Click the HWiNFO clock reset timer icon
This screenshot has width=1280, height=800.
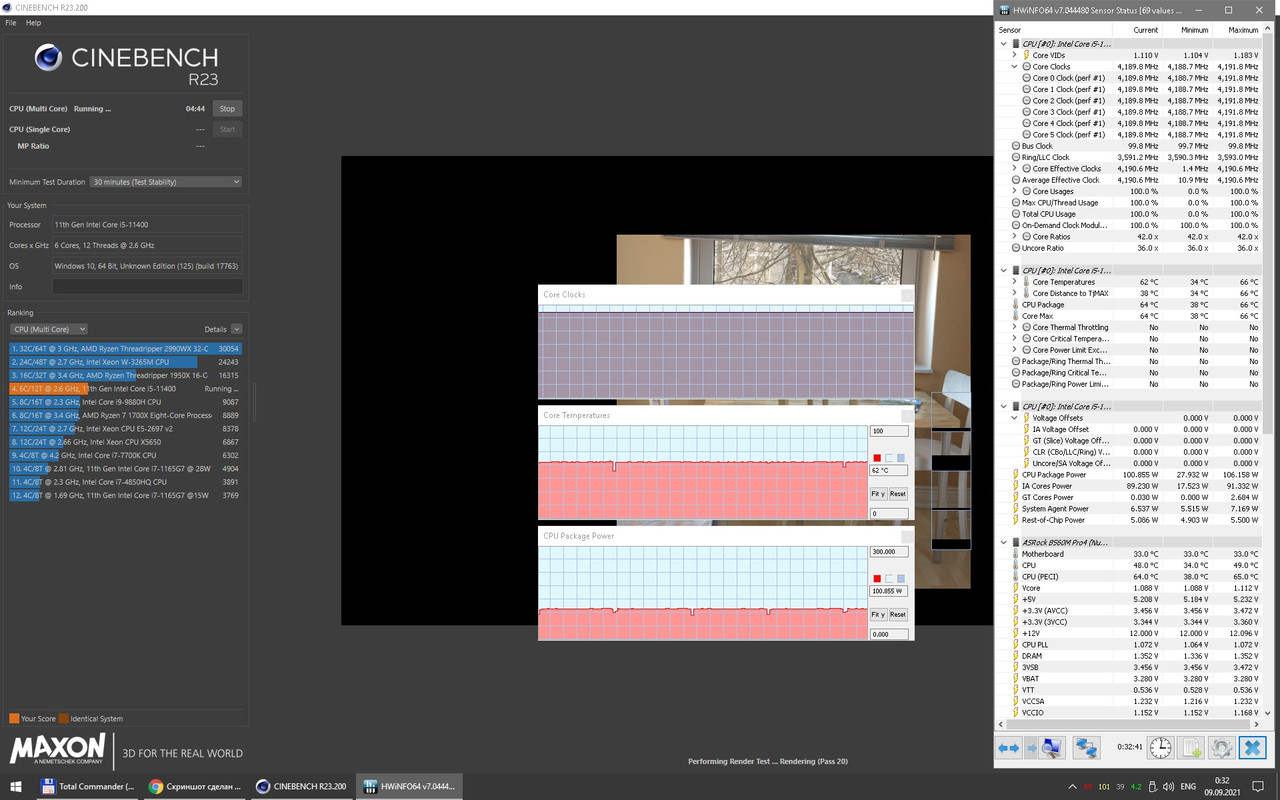[x=1159, y=747]
